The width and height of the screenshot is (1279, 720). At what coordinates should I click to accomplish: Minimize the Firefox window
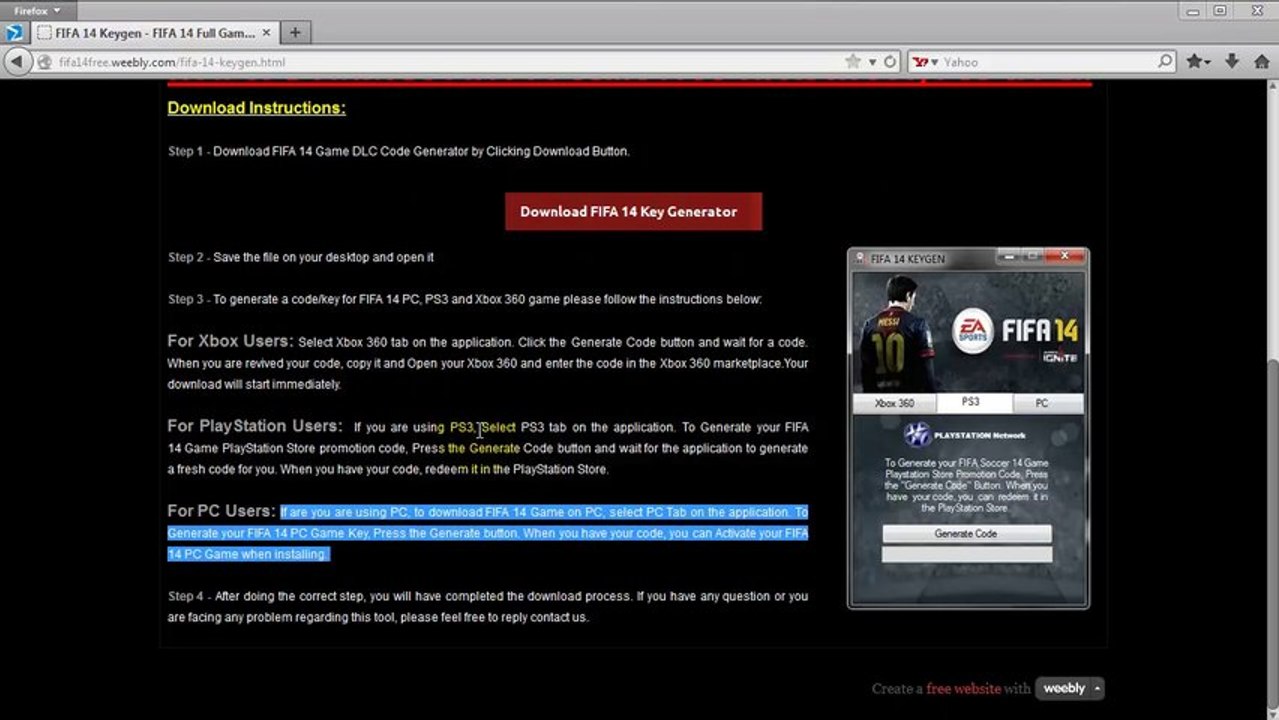point(1194,10)
